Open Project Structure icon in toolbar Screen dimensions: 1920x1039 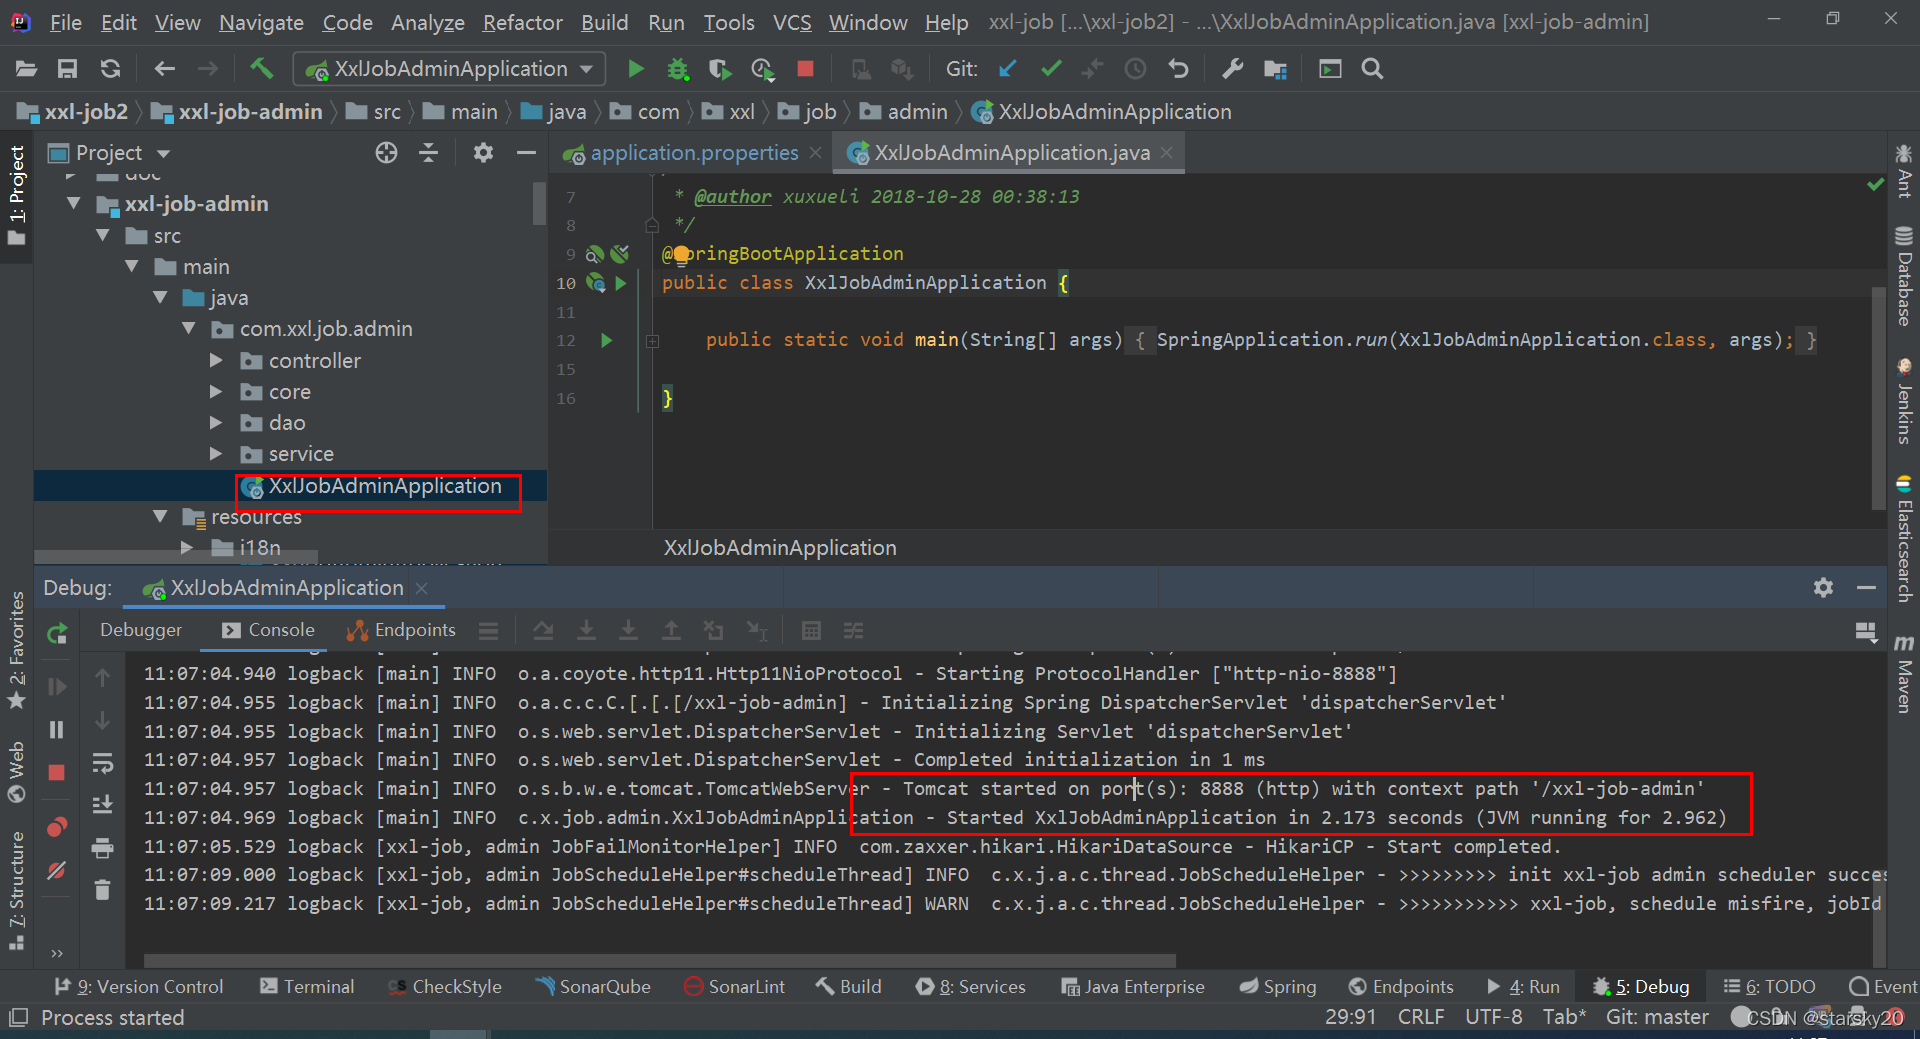click(x=1275, y=69)
